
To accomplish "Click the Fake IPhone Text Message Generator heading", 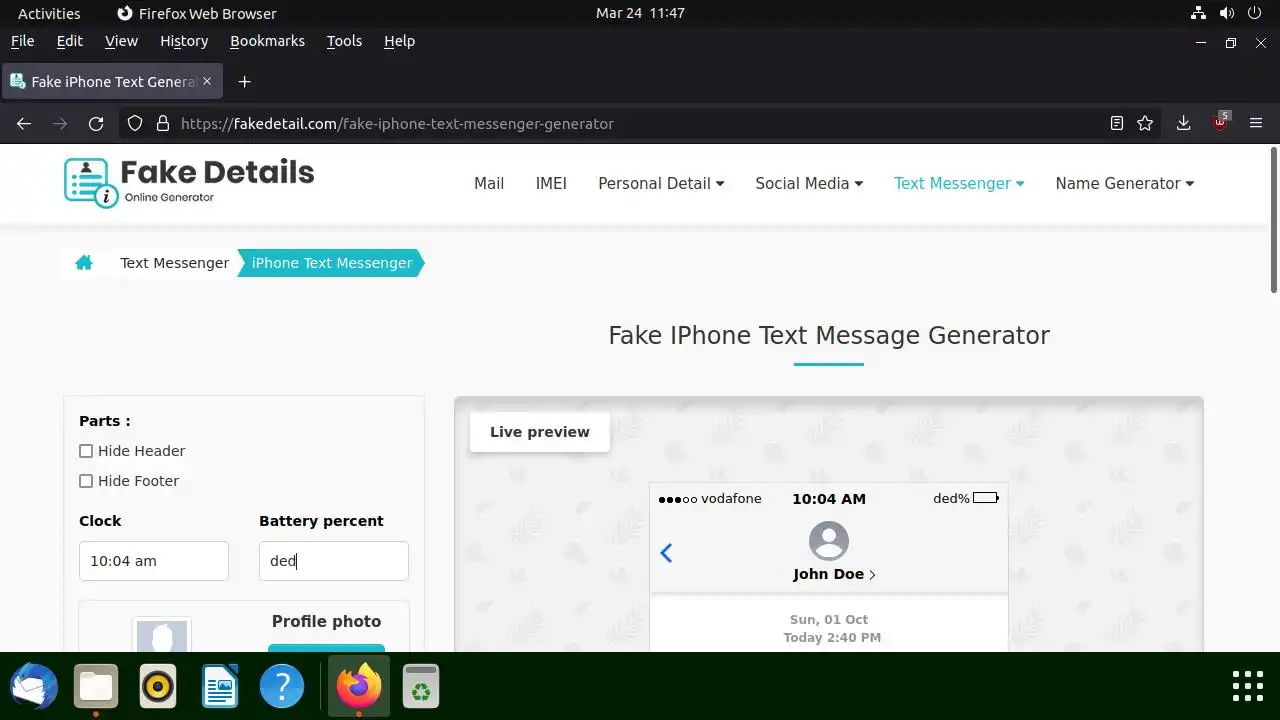I will tap(829, 335).
